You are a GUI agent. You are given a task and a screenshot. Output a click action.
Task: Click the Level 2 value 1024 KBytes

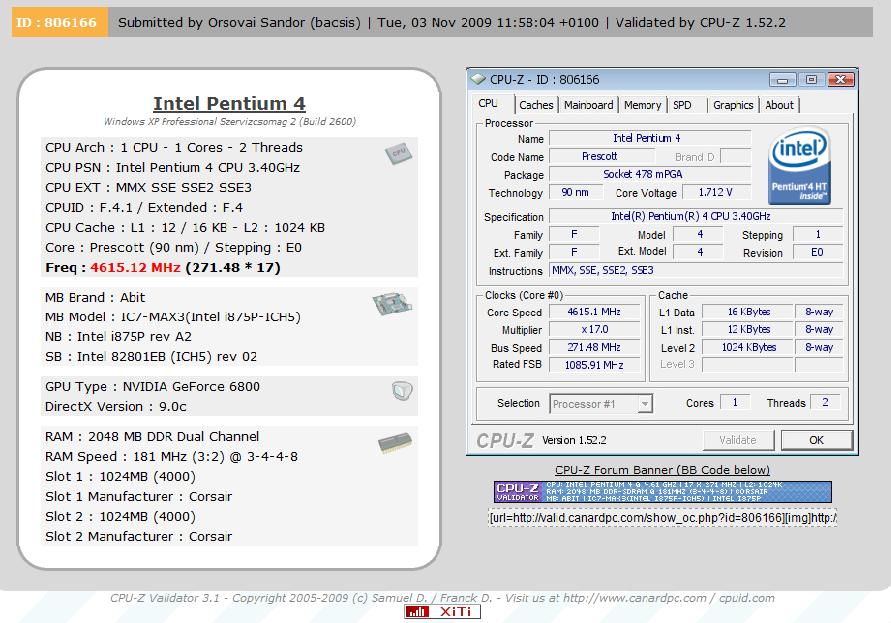click(x=748, y=347)
